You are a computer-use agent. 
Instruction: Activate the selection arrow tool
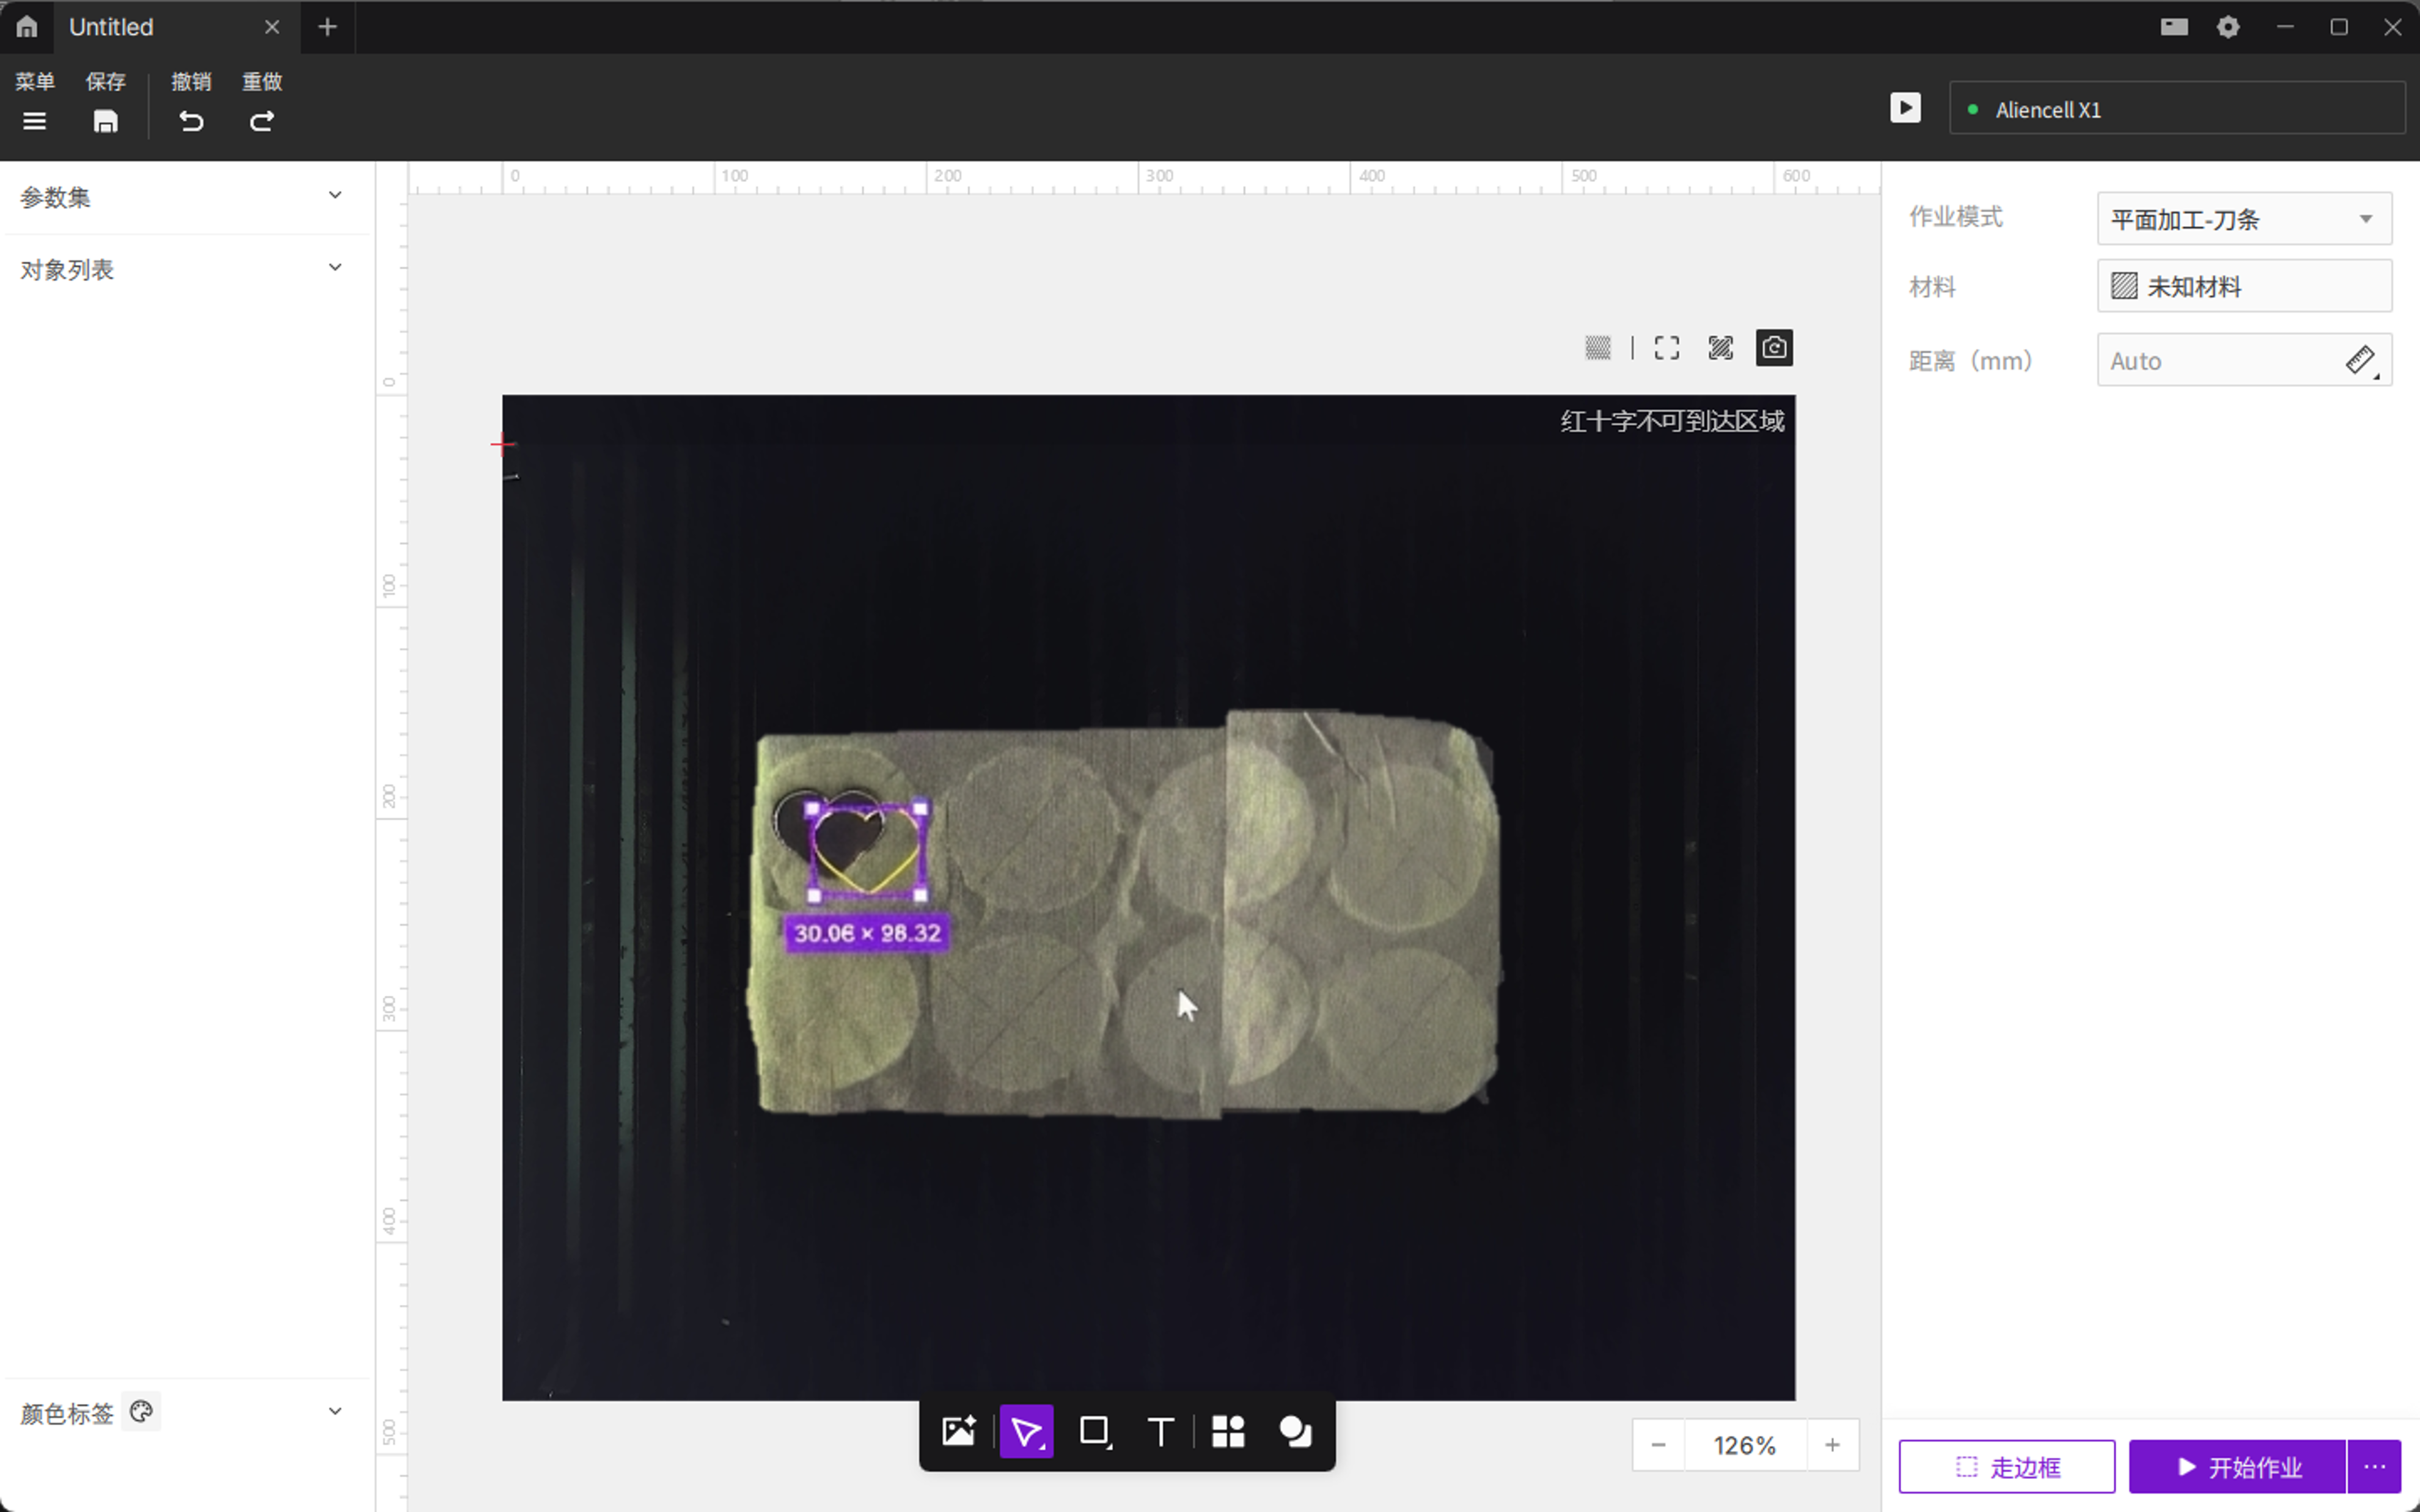click(1026, 1431)
